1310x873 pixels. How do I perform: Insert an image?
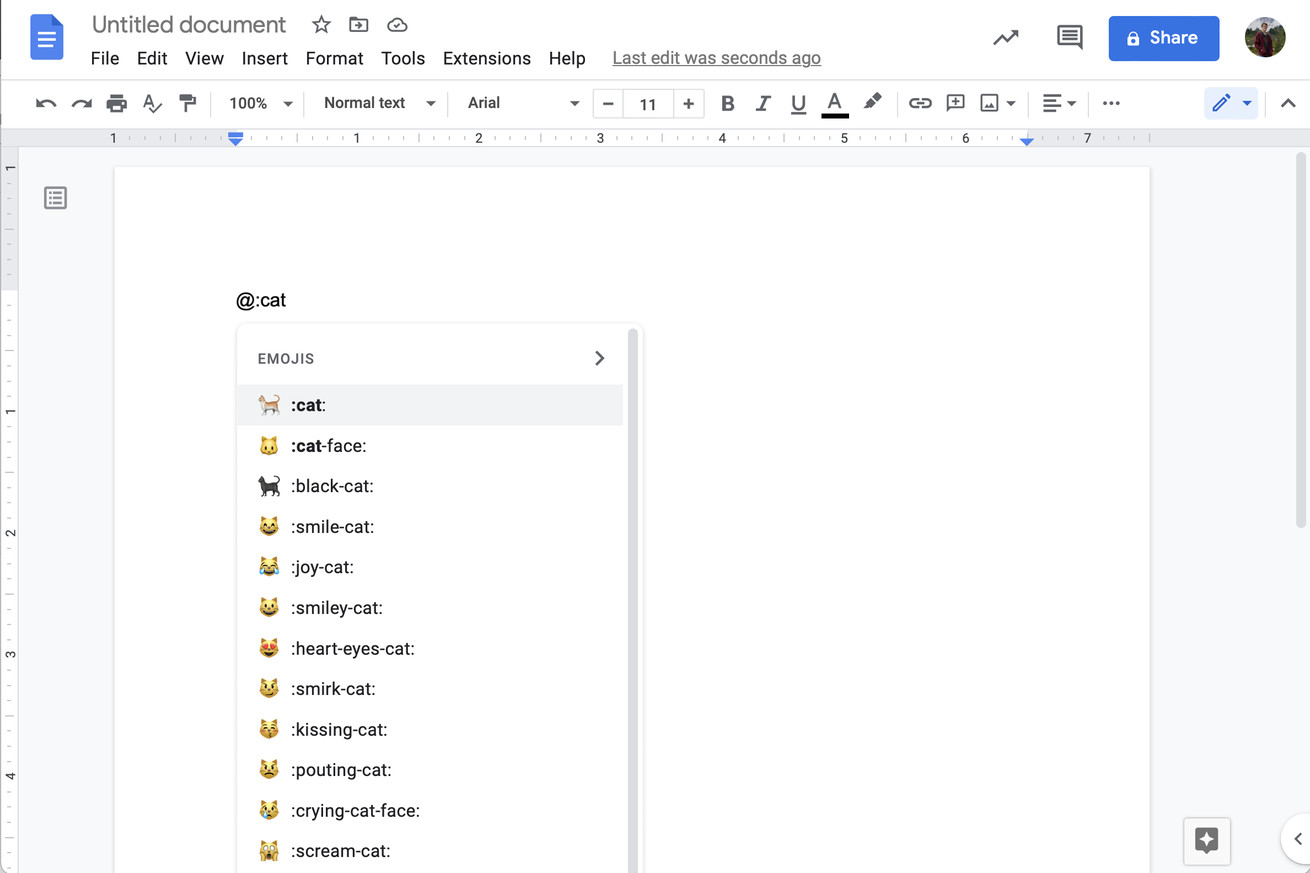[x=989, y=103]
